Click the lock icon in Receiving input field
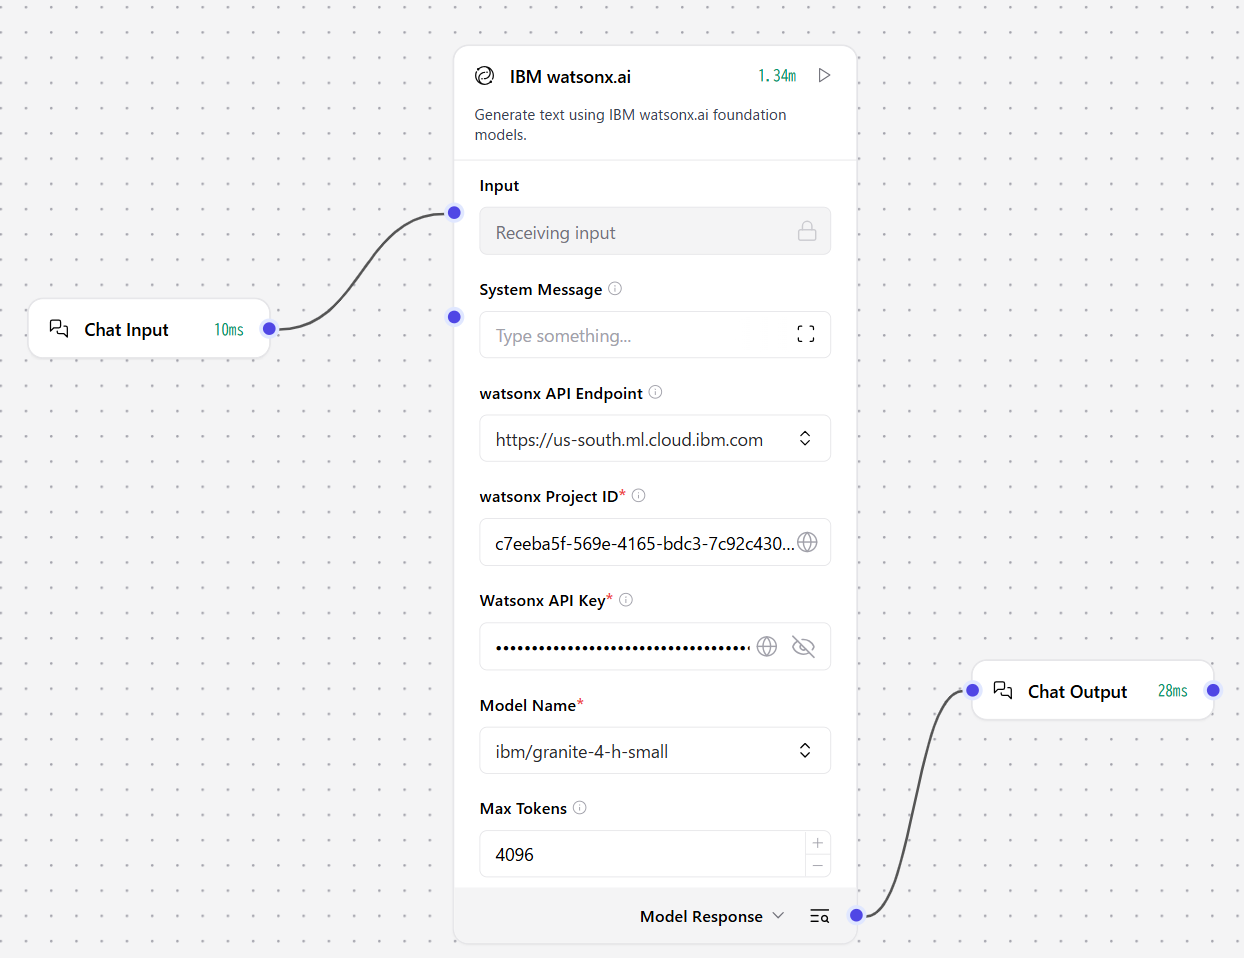 [x=807, y=231]
